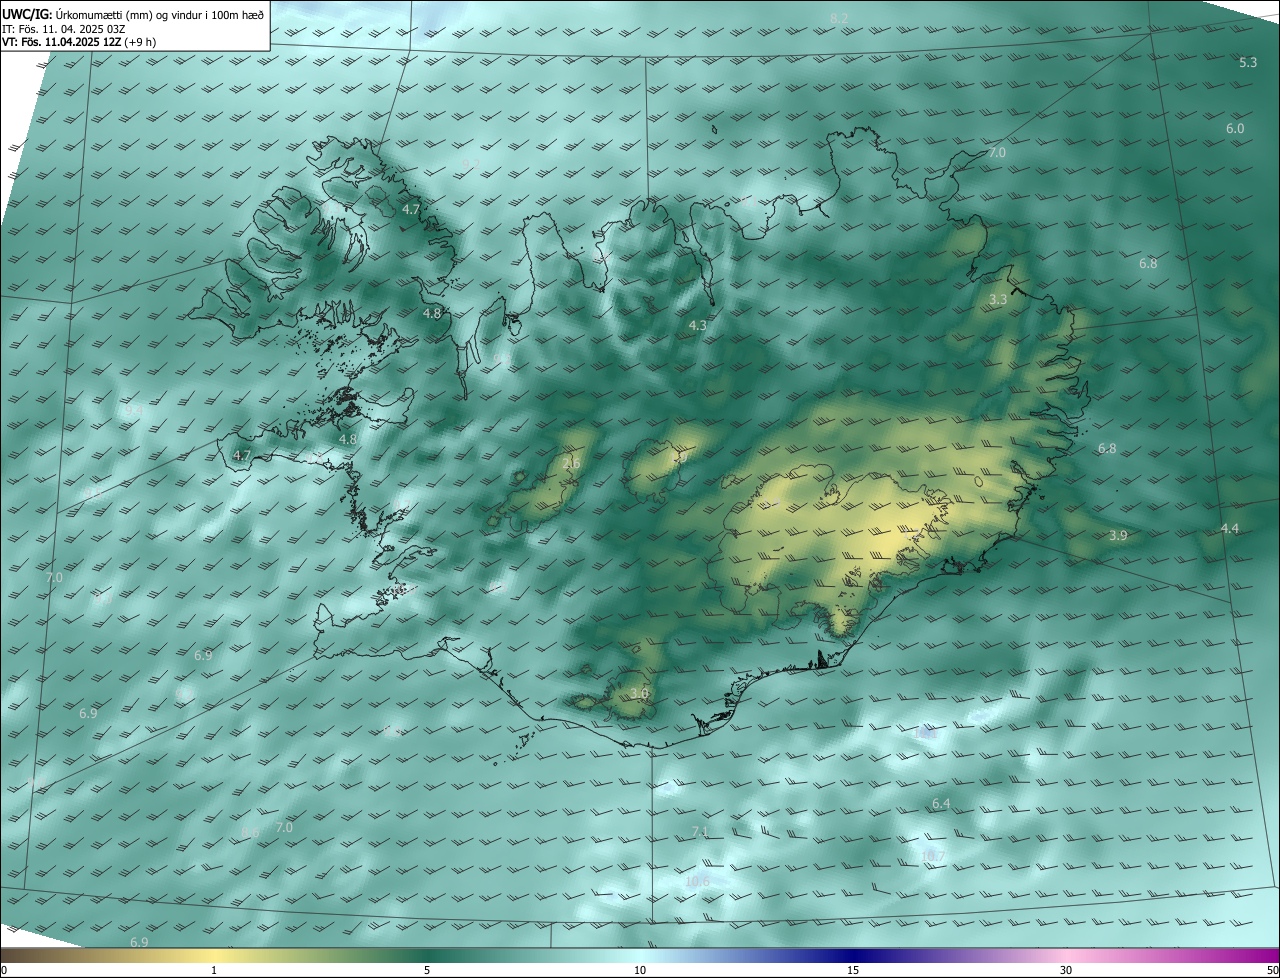Click the 5 tick on the colour scale
The image size is (1280, 978).
click(427, 971)
